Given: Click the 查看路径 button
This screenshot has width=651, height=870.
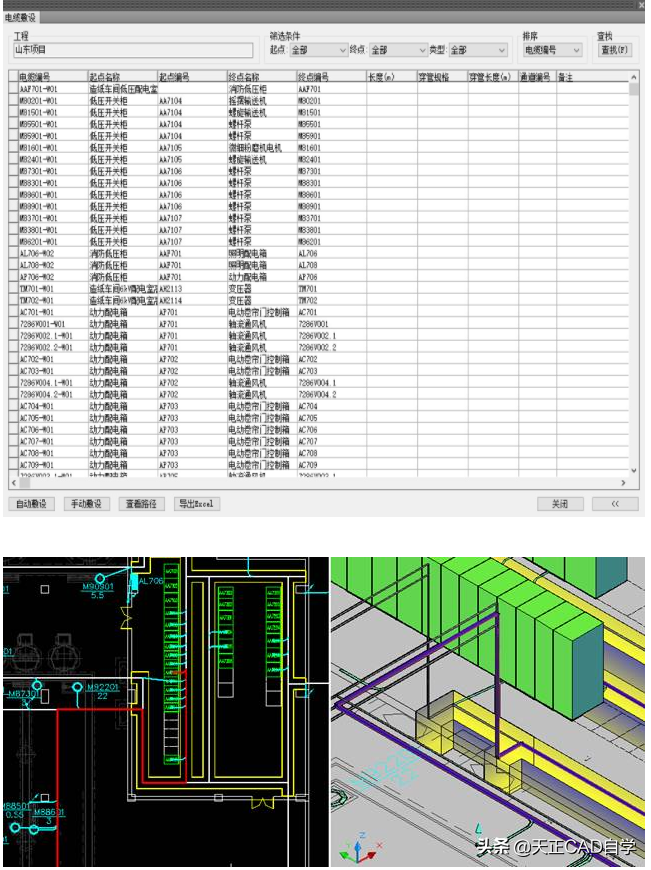Looking at the screenshot, I should 141,504.
